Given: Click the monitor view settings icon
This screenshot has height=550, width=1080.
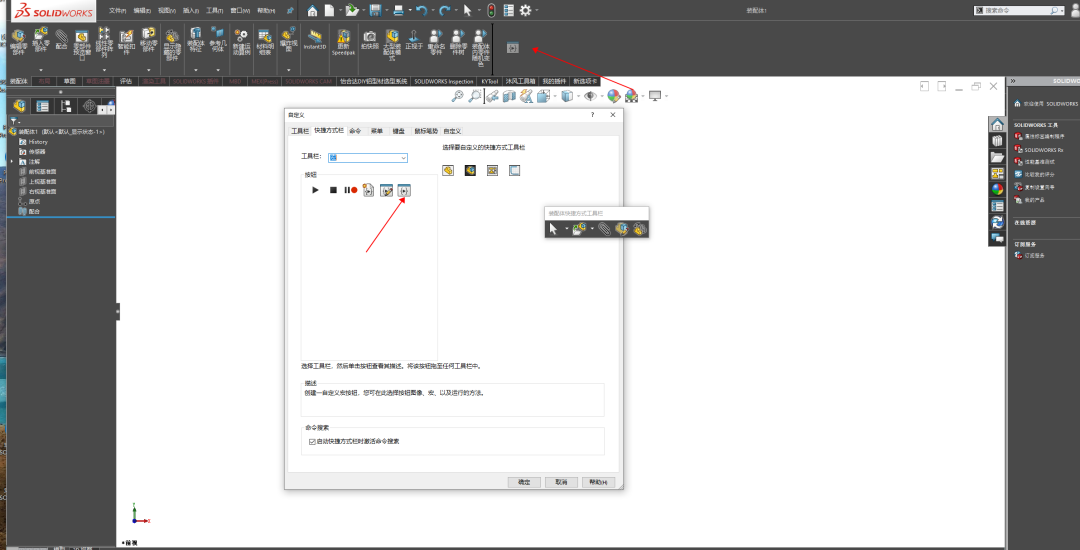Looking at the screenshot, I should tap(655, 96).
